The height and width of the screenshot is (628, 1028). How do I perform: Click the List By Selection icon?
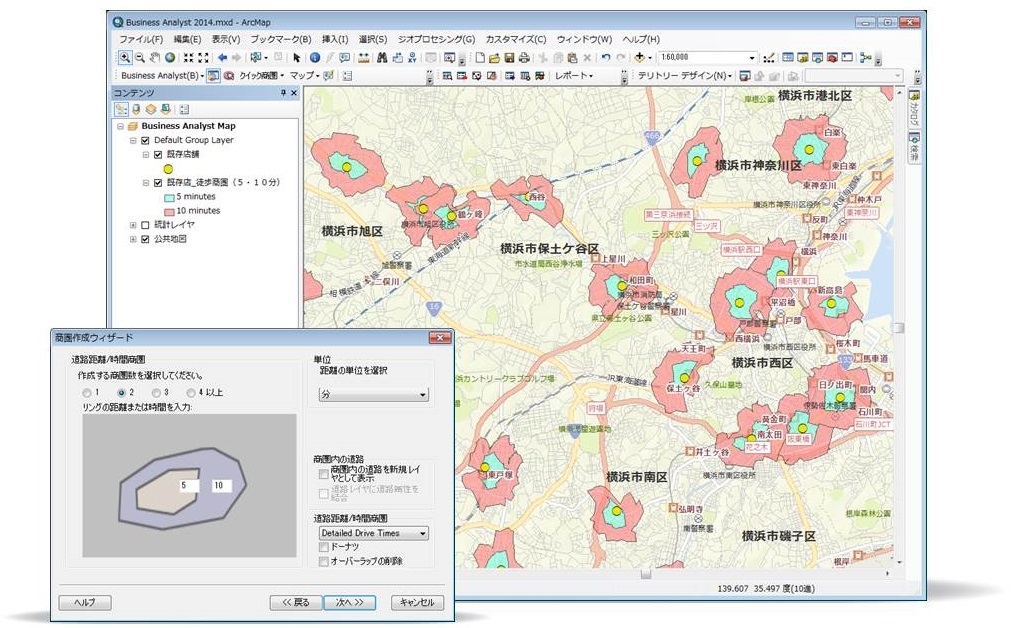(165, 109)
